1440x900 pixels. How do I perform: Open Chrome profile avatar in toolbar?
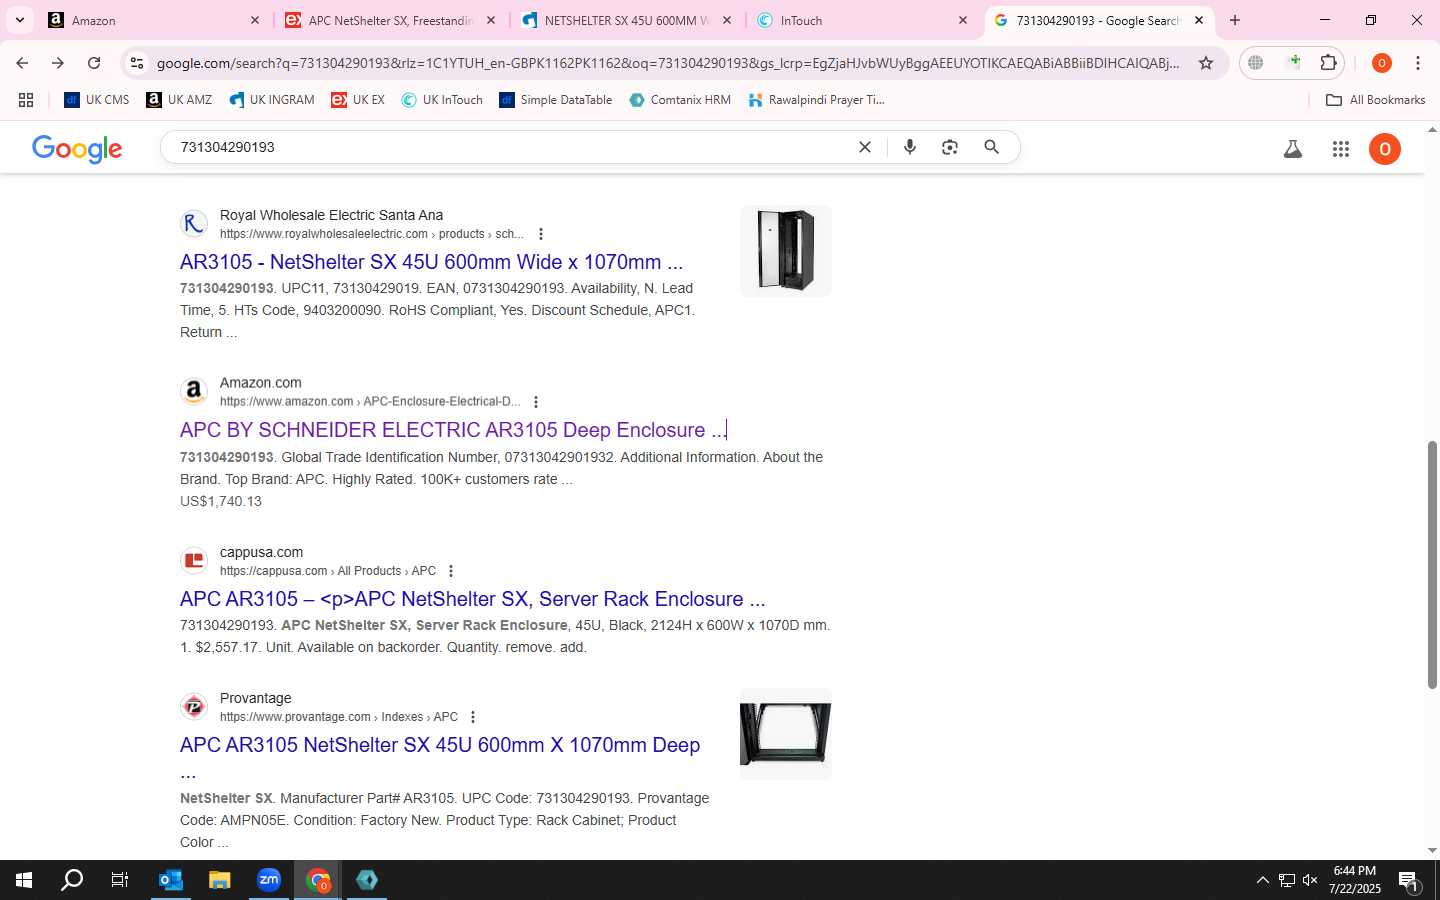pyautogui.click(x=1382, y=63)
